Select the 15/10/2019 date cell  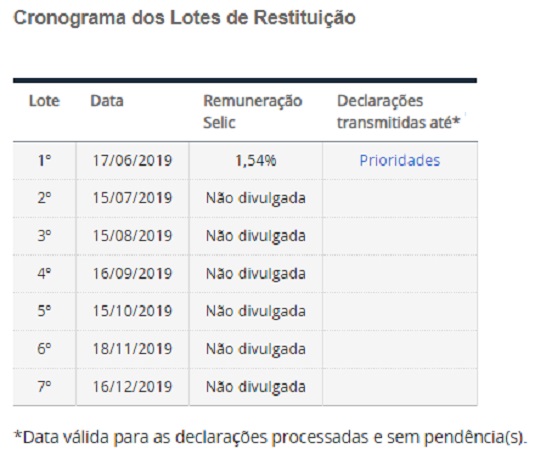click(x=132, y=311)
